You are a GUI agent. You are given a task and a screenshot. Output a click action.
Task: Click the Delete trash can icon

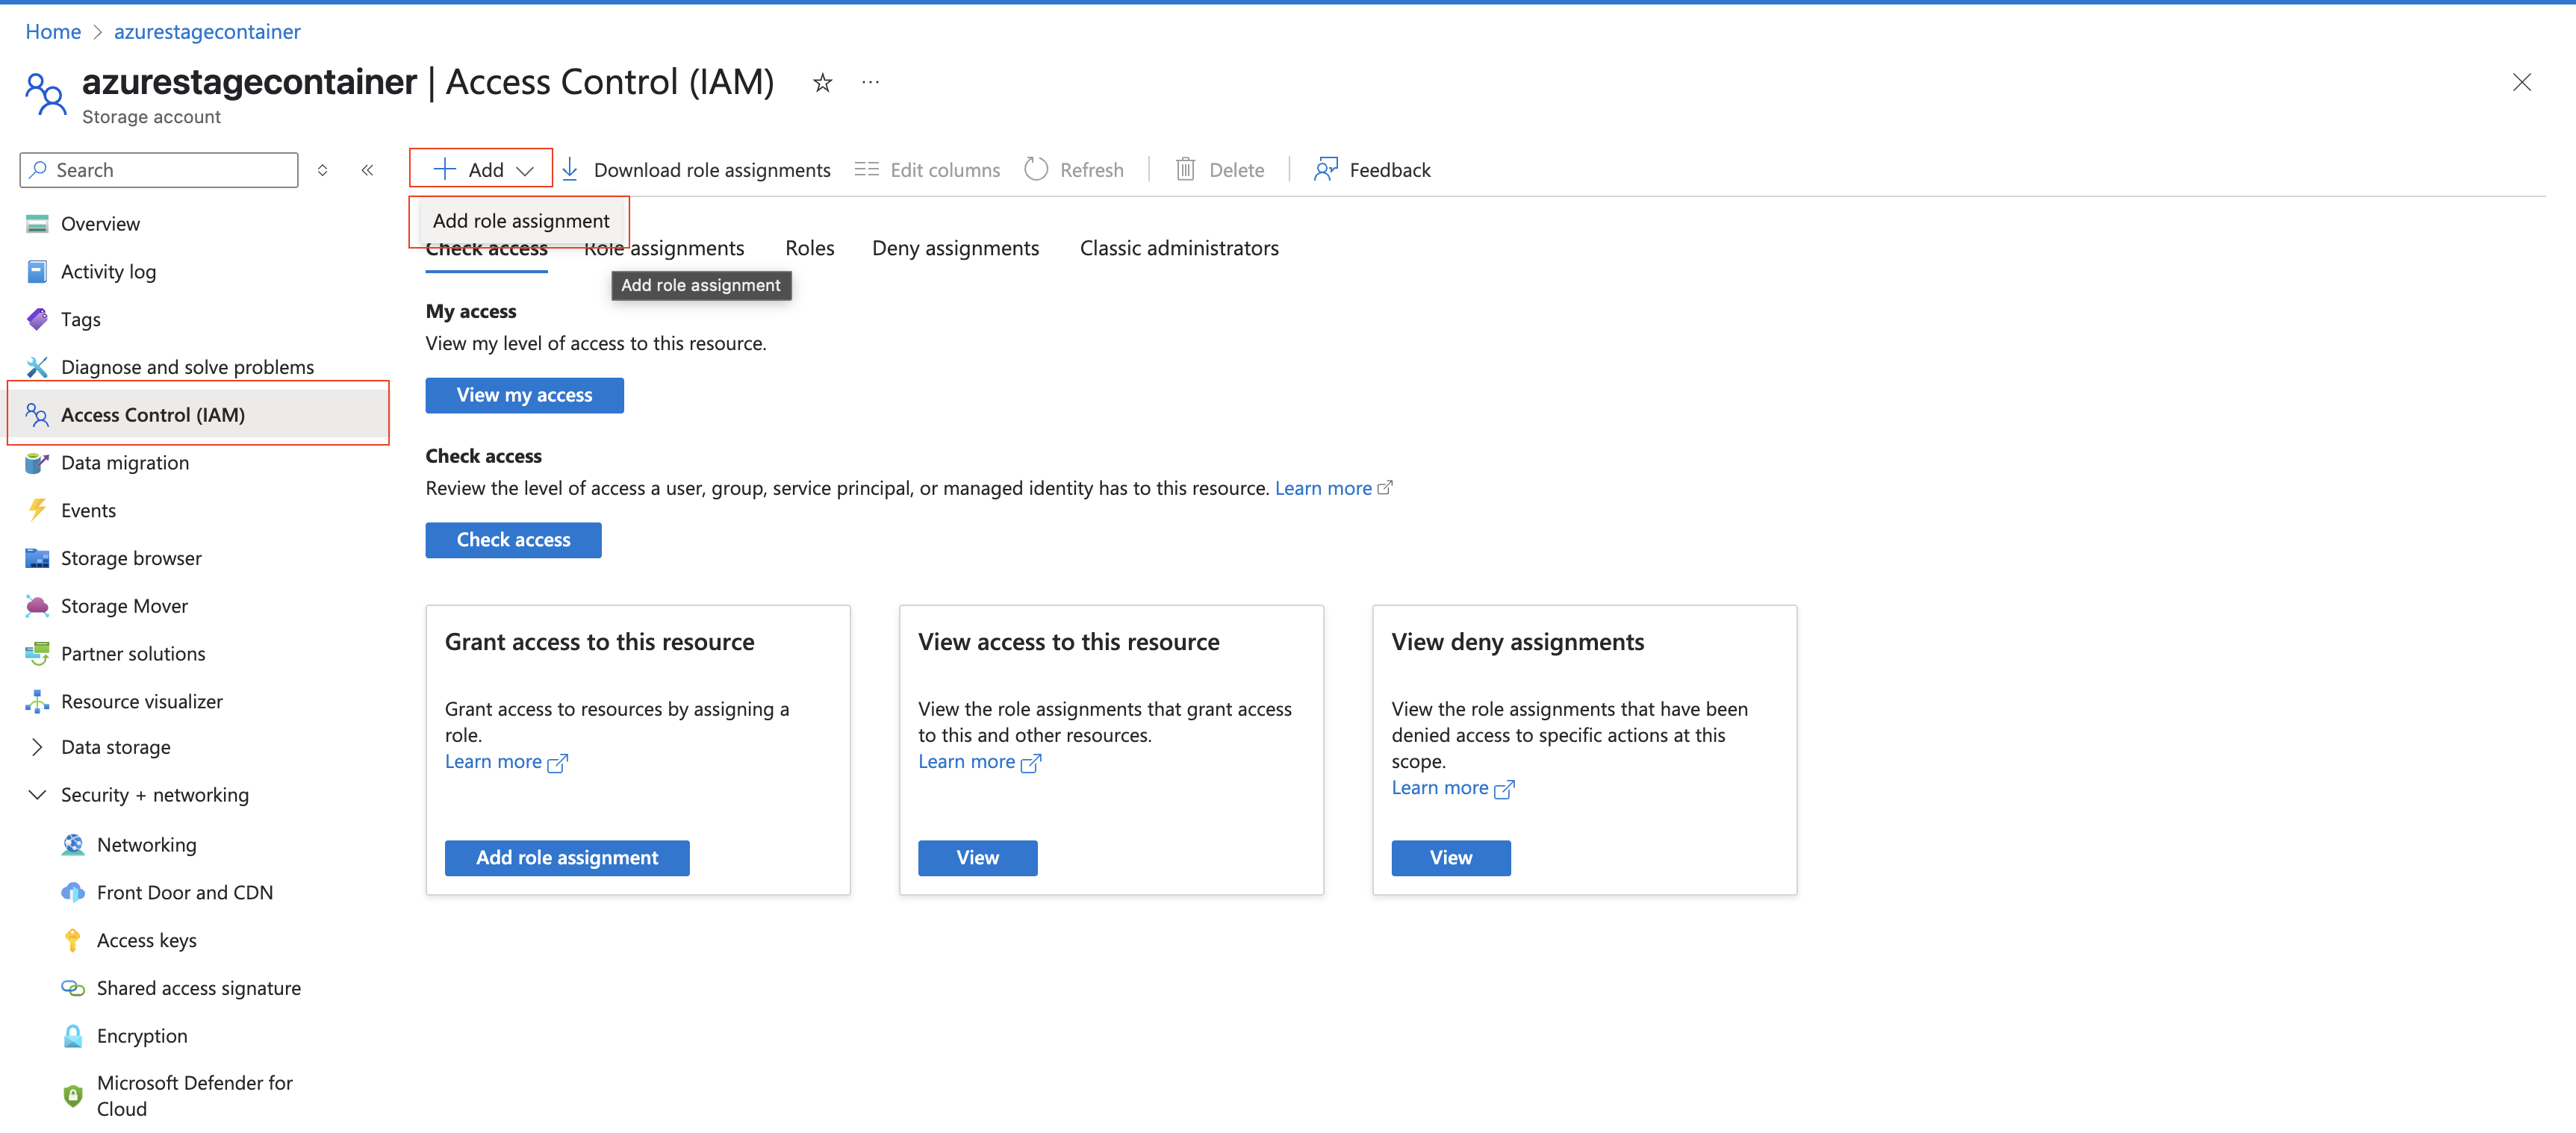[1185, 170]
